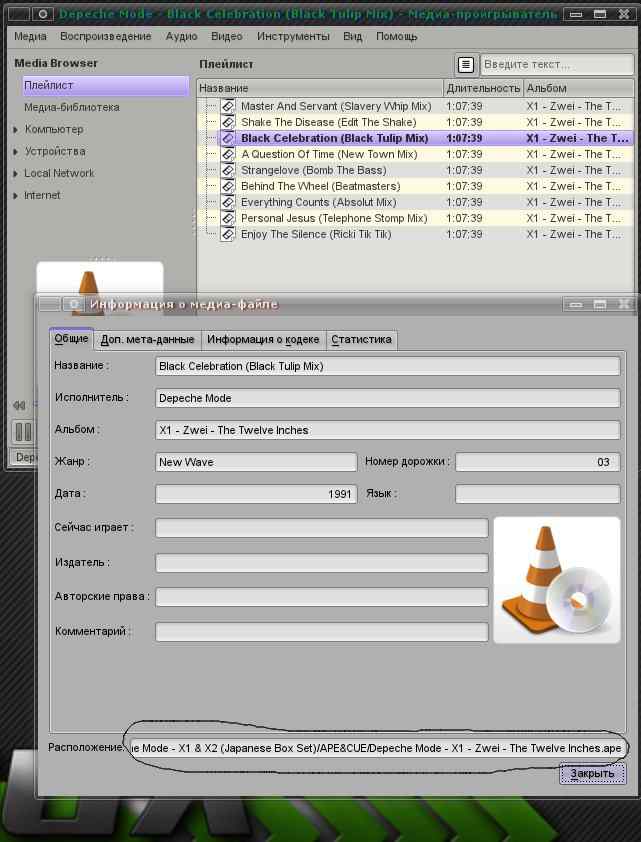Image resolution: width=641 pixels, height=842 pixels.
Task: Click the Расположение file path field
Action: pos(378,748)
